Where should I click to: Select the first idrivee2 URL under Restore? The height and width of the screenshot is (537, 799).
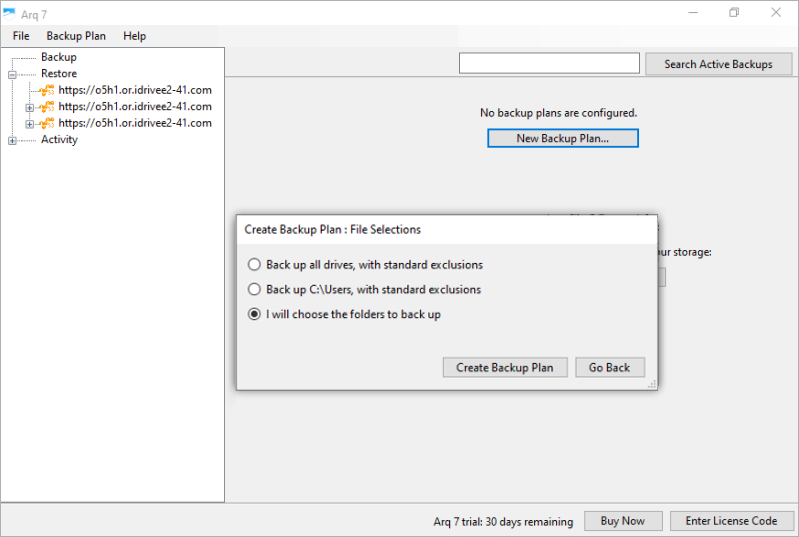point(135,90)
